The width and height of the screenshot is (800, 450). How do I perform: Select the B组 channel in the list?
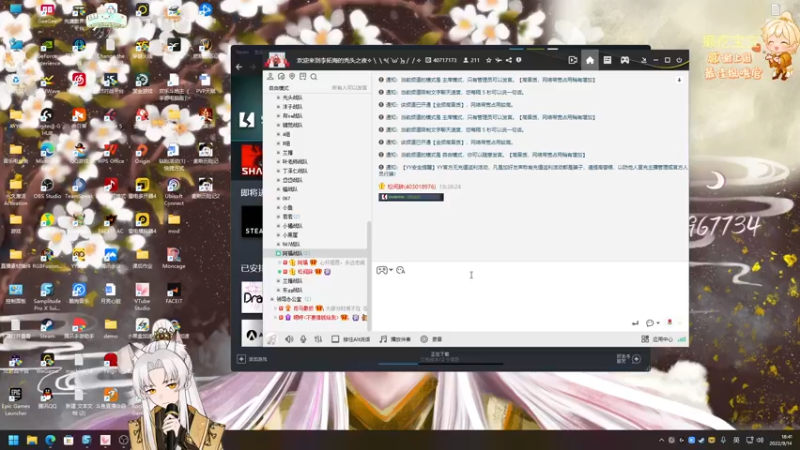pyautogui.click(x=286, y=143)
